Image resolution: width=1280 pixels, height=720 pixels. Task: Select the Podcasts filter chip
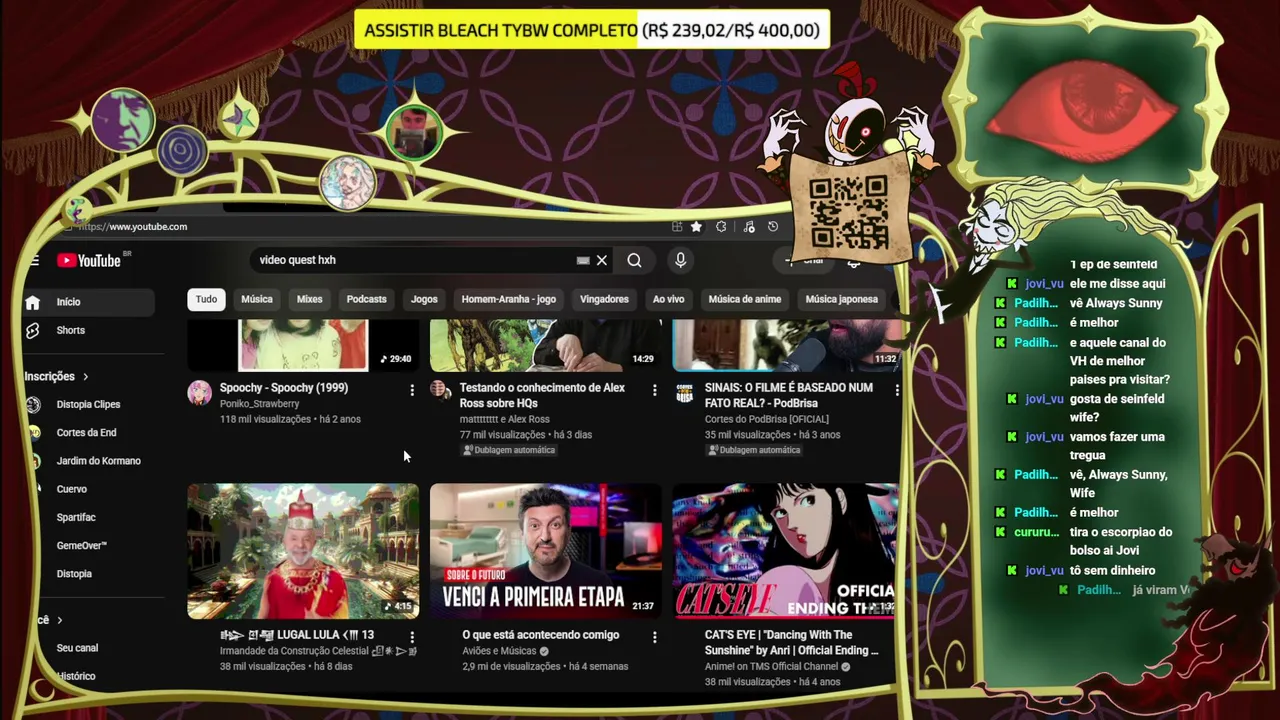[x=366, y=299]
